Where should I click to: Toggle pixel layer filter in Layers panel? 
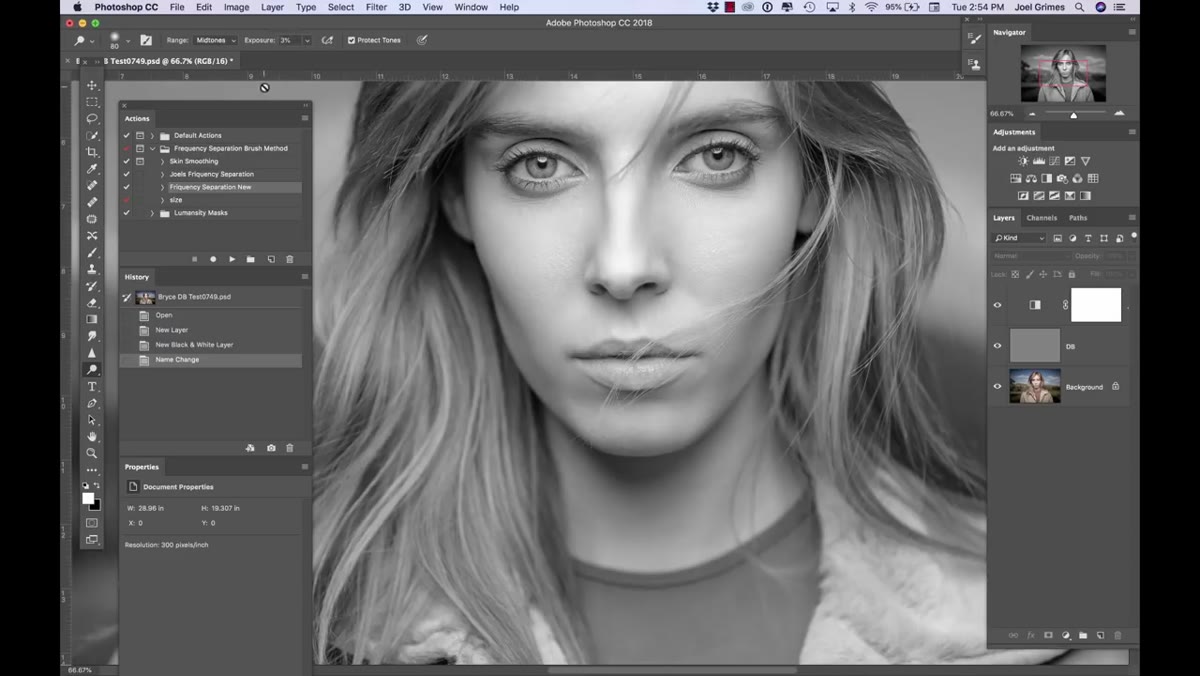[x=1059, y=238]
